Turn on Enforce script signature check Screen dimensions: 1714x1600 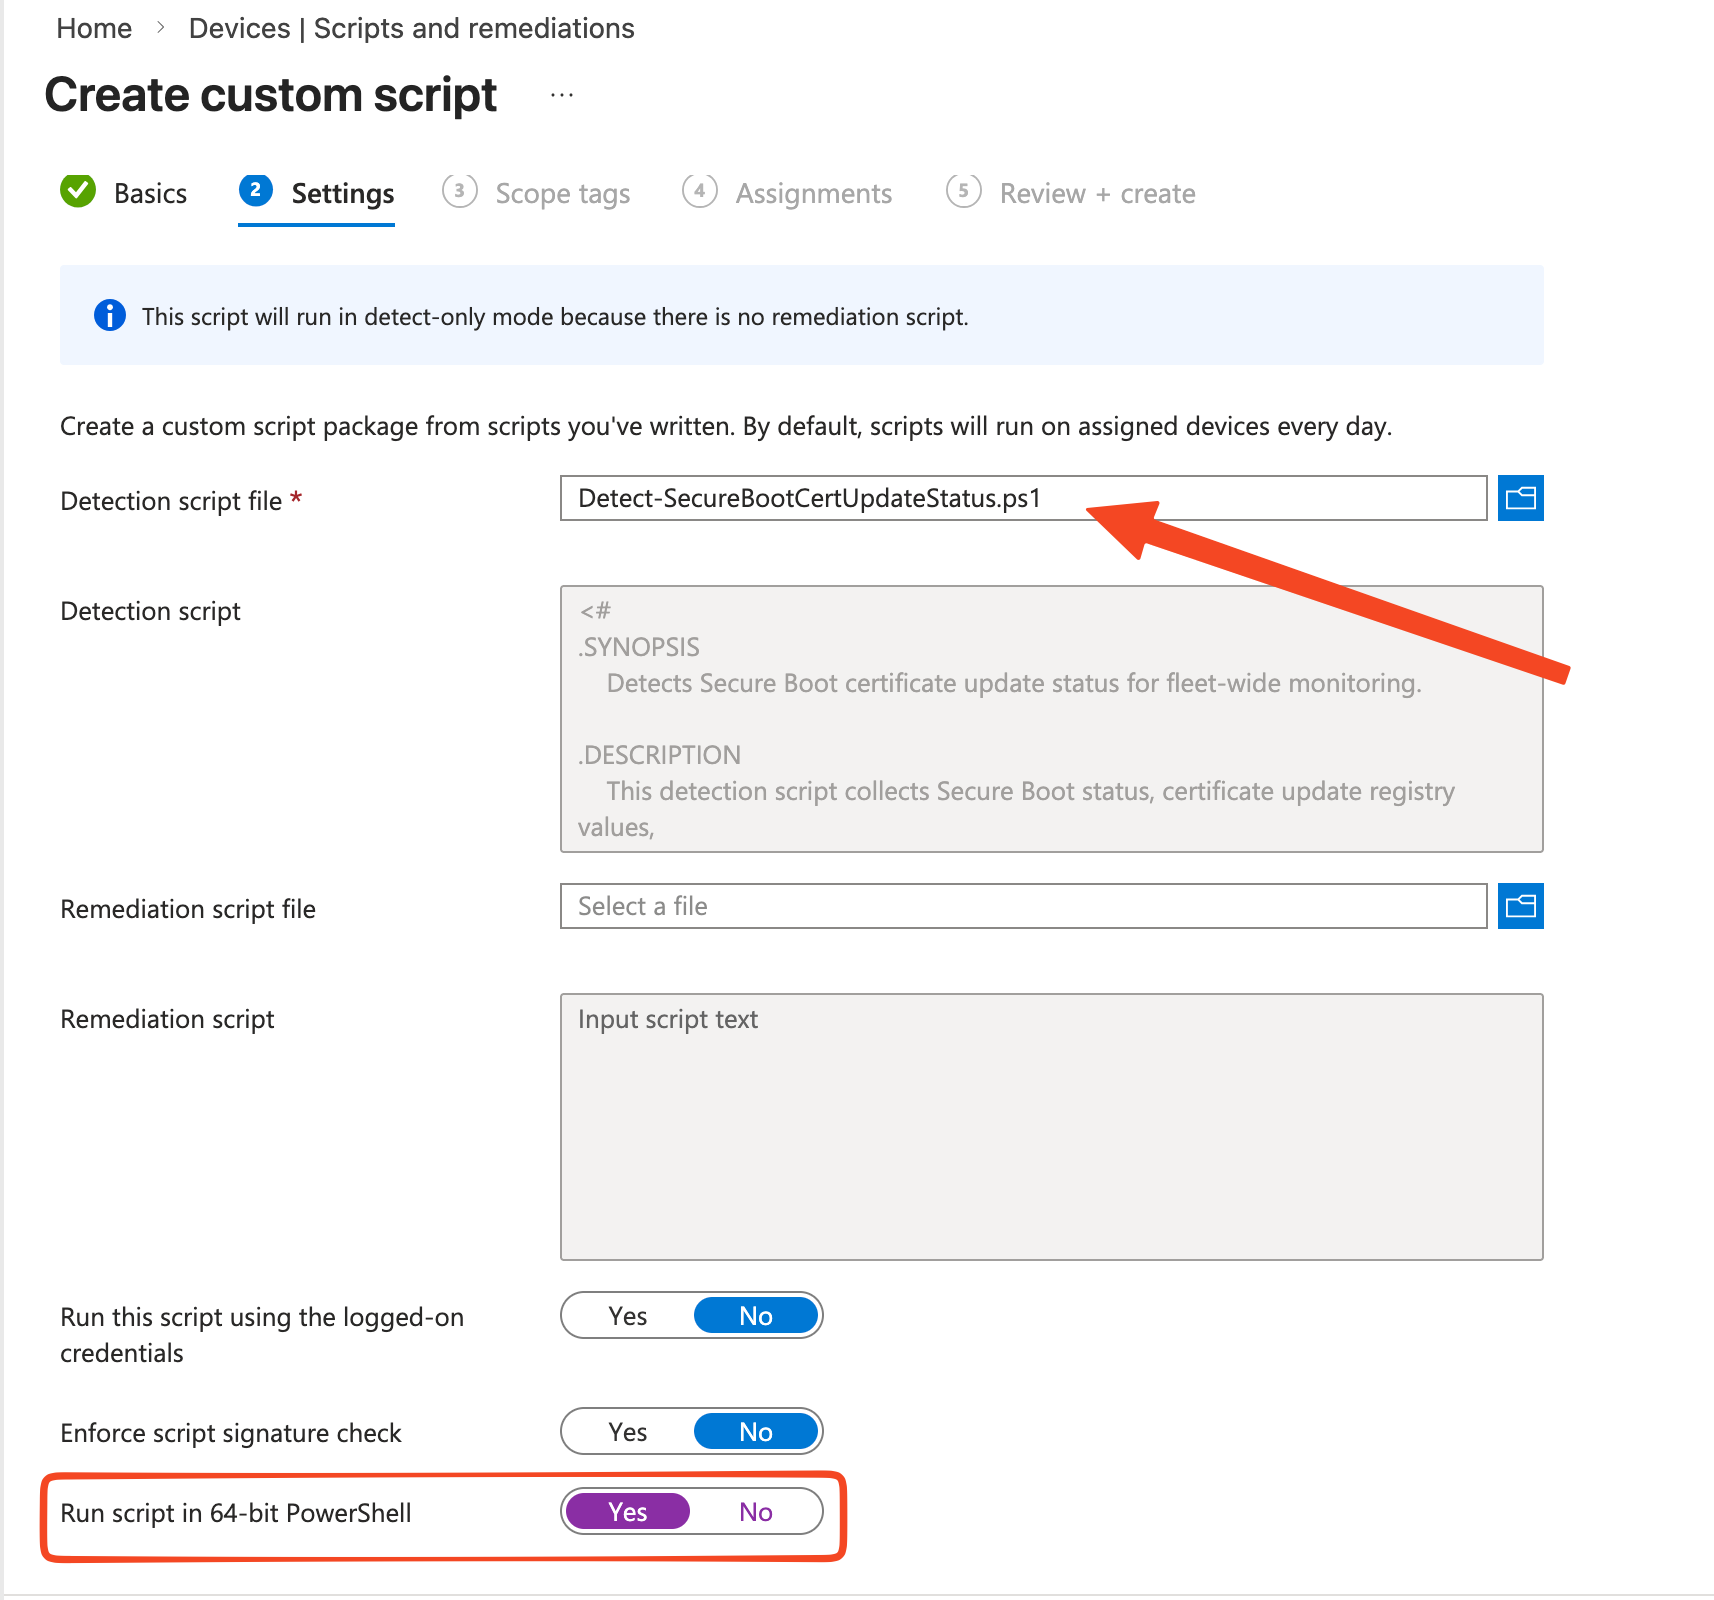pos(626,1431)
